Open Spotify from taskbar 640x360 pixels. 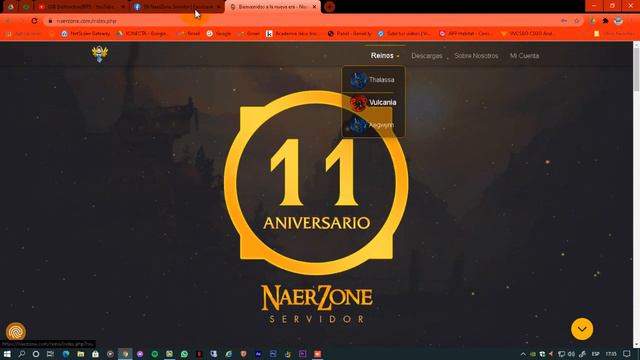click(155, 354)
